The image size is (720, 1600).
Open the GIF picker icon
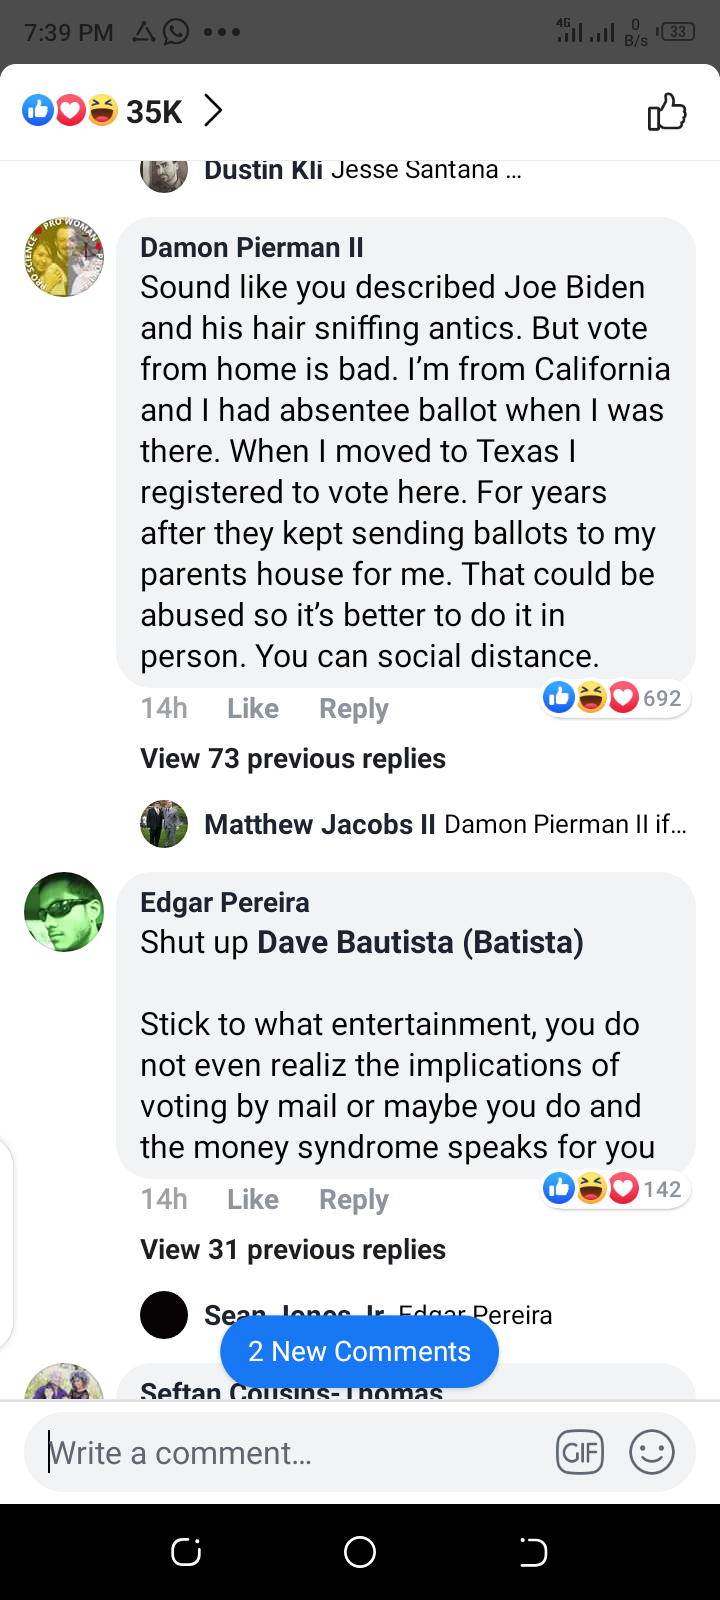coord(580,1452)
